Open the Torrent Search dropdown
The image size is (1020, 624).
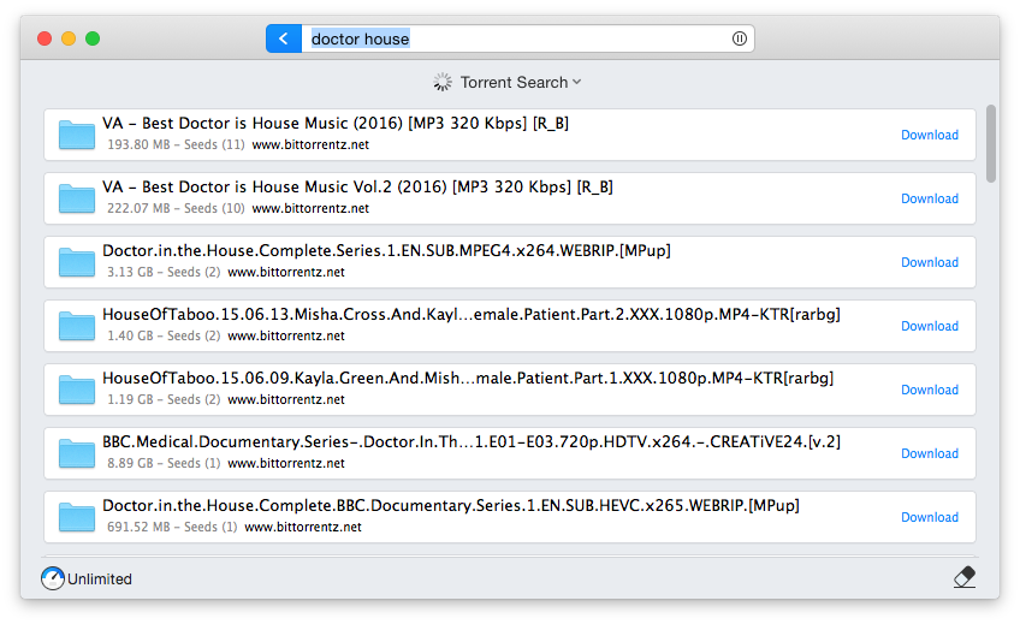click(520, 82)
